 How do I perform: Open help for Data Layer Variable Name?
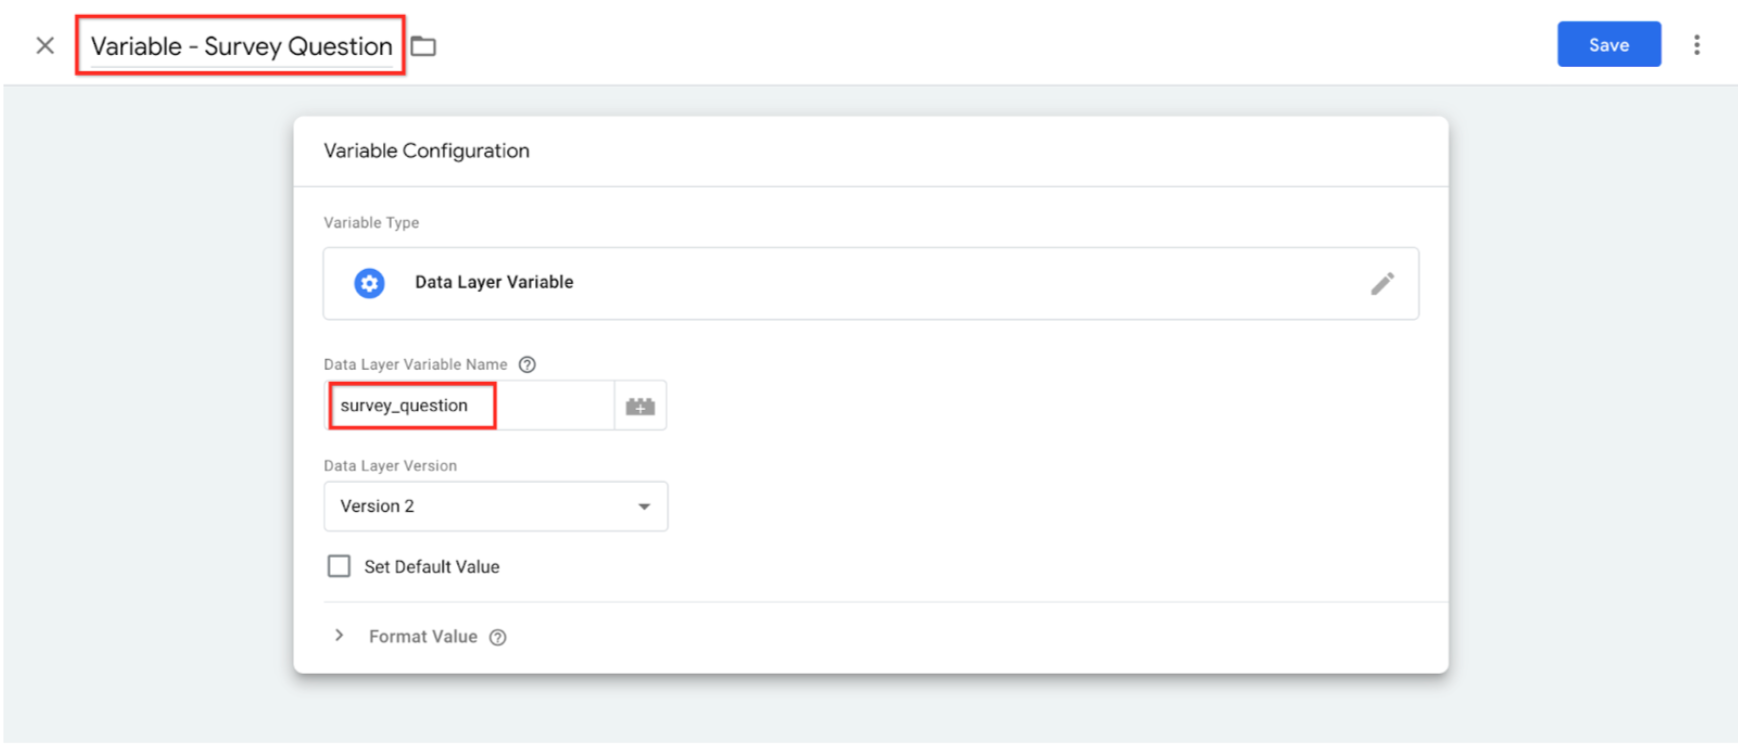point(527,365)
